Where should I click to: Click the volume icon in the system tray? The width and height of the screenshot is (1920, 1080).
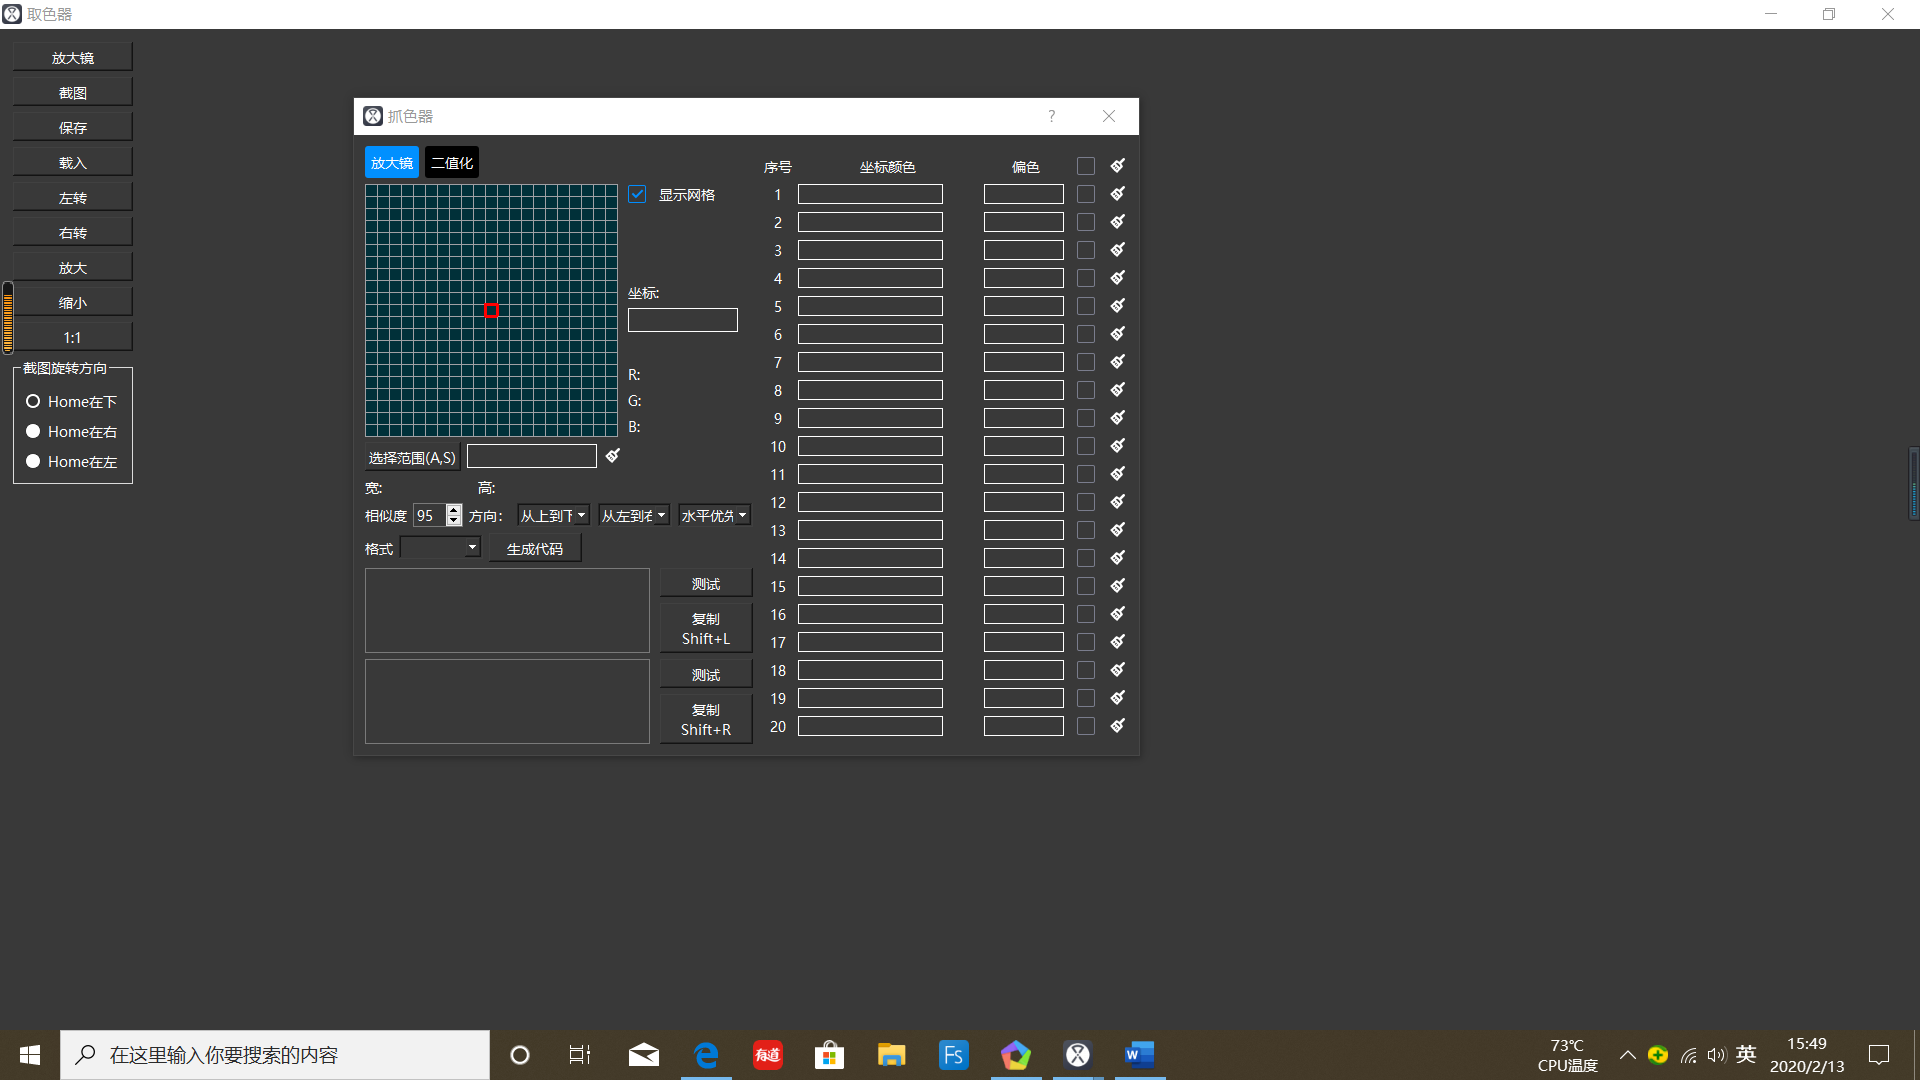[x=1716, y=1055]
